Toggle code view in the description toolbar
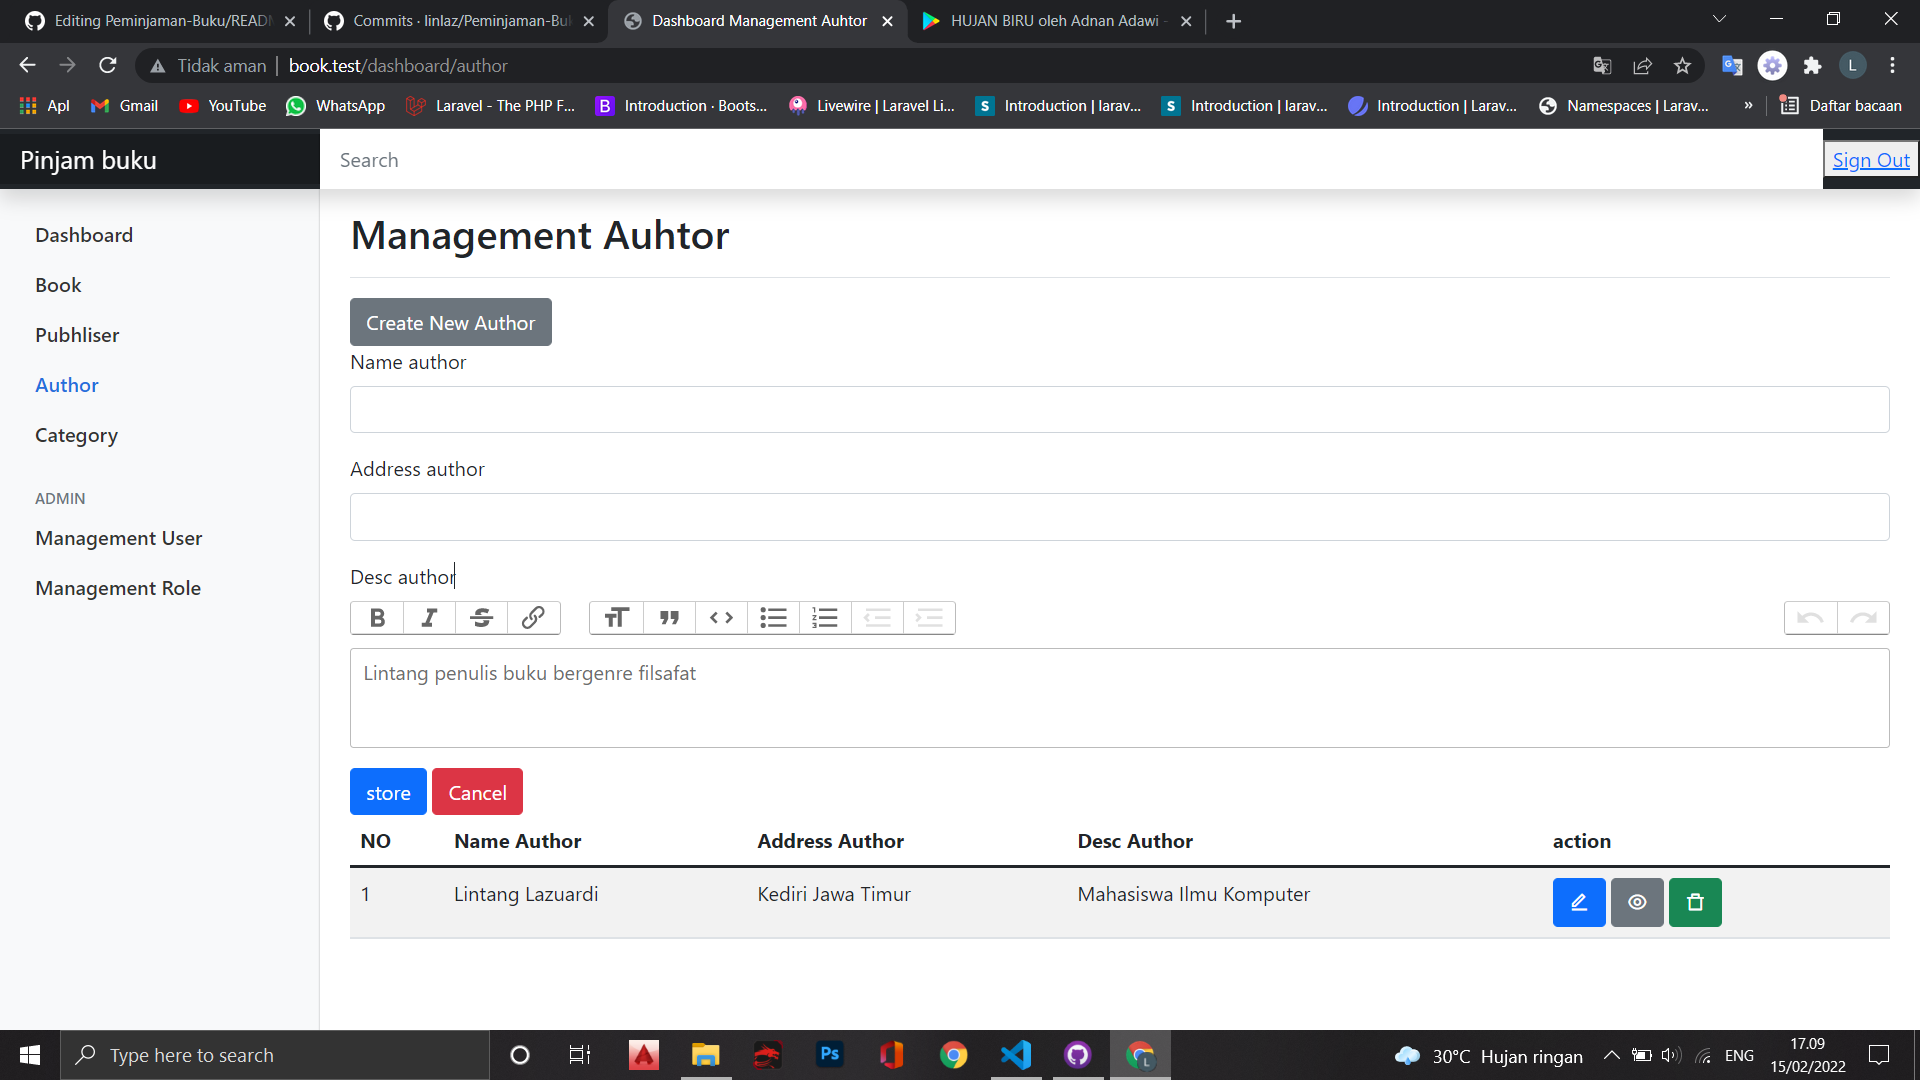The width and height of the screenshot is (1920, 1080). click(x=721, y=618)
